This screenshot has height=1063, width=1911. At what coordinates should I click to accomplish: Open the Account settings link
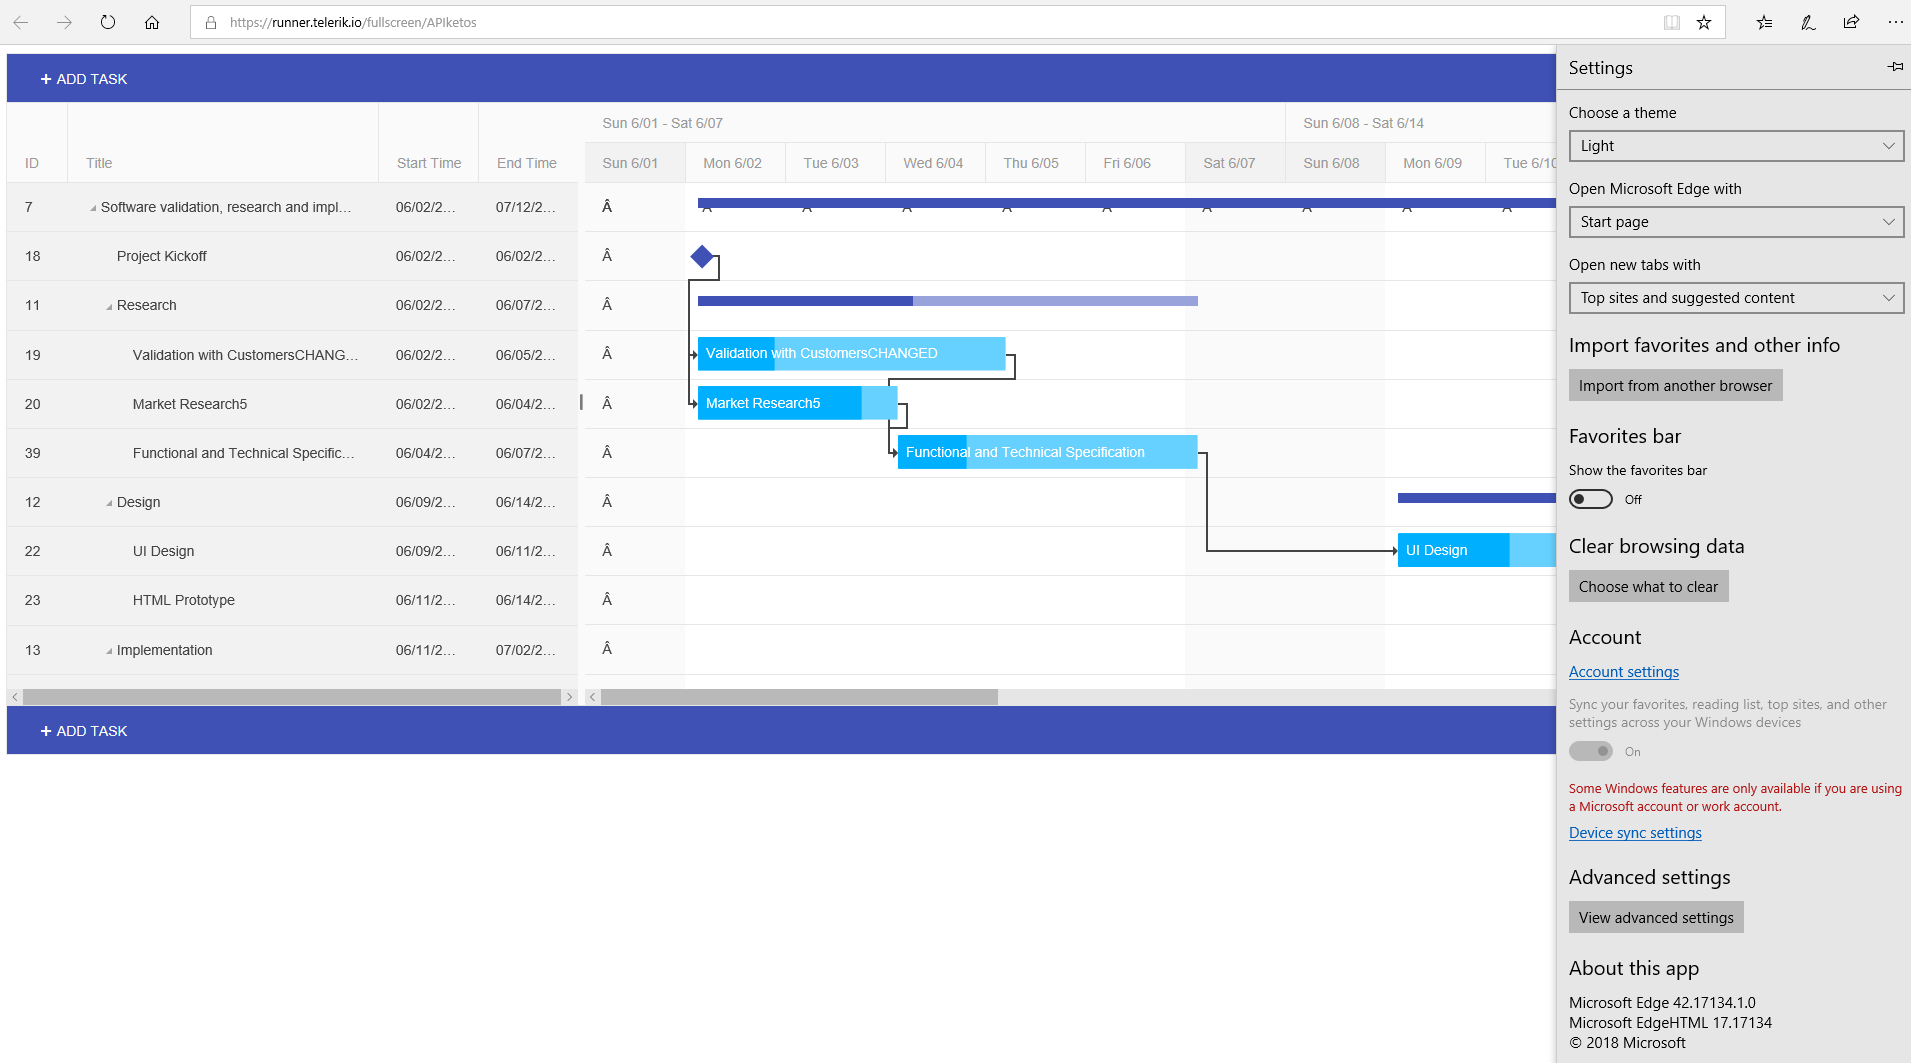(1623, 671)
